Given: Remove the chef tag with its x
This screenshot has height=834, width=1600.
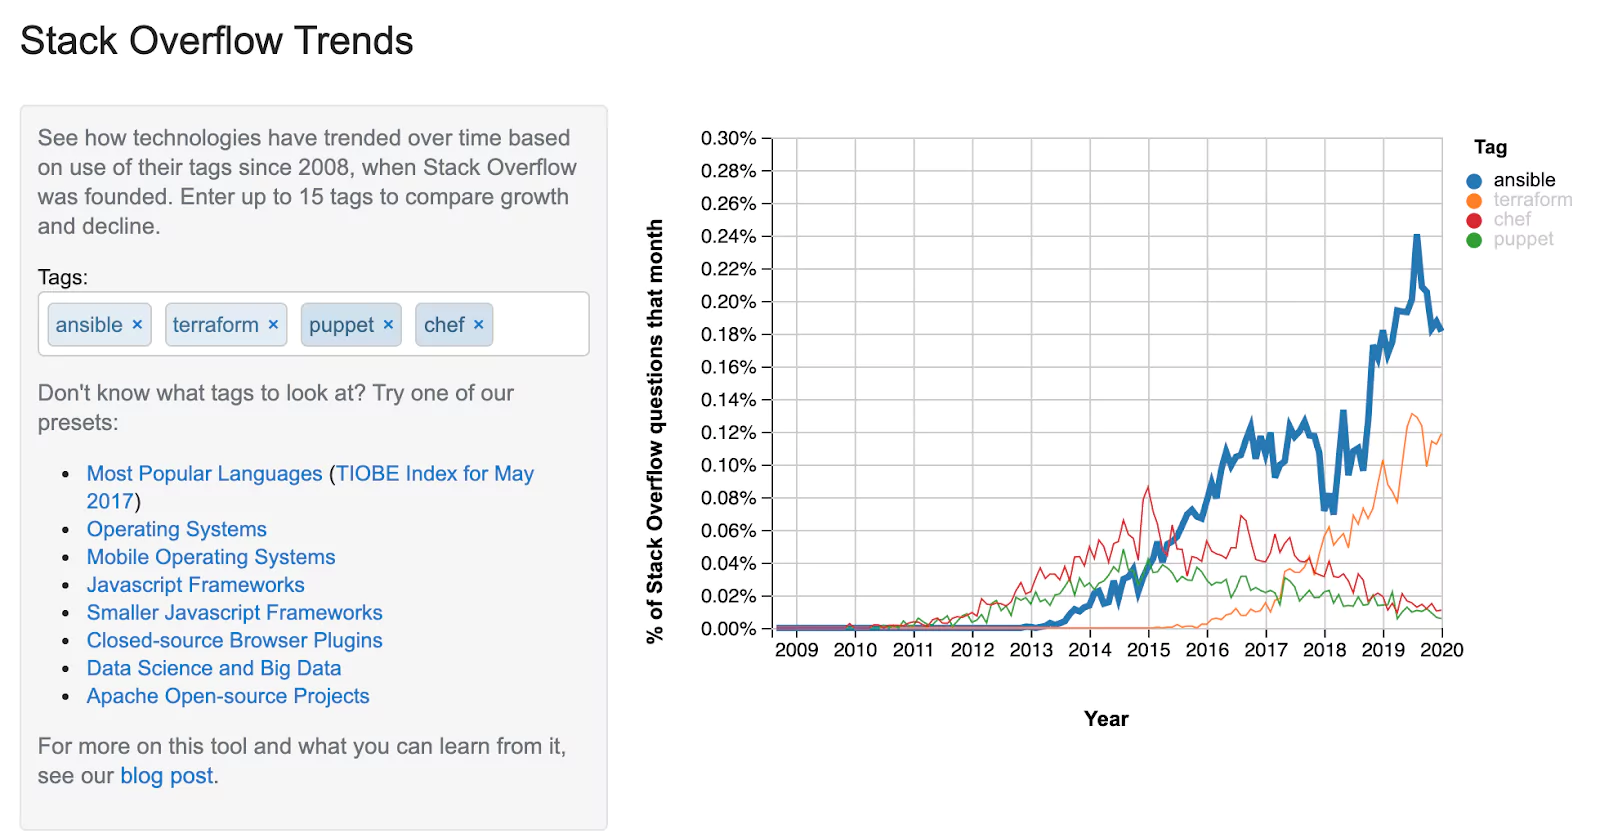Looking at the screenshot, I should 478,325.
